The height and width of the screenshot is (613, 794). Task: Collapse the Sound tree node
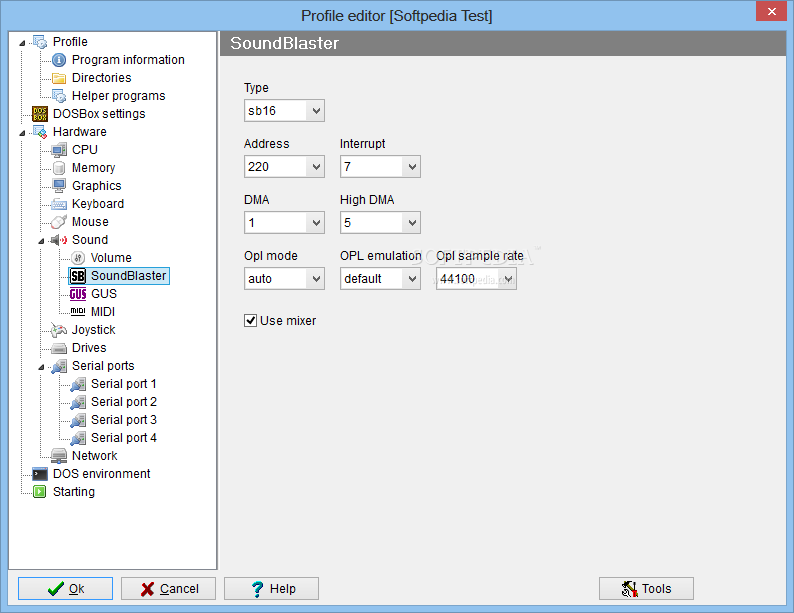click(x=42, y=241)
